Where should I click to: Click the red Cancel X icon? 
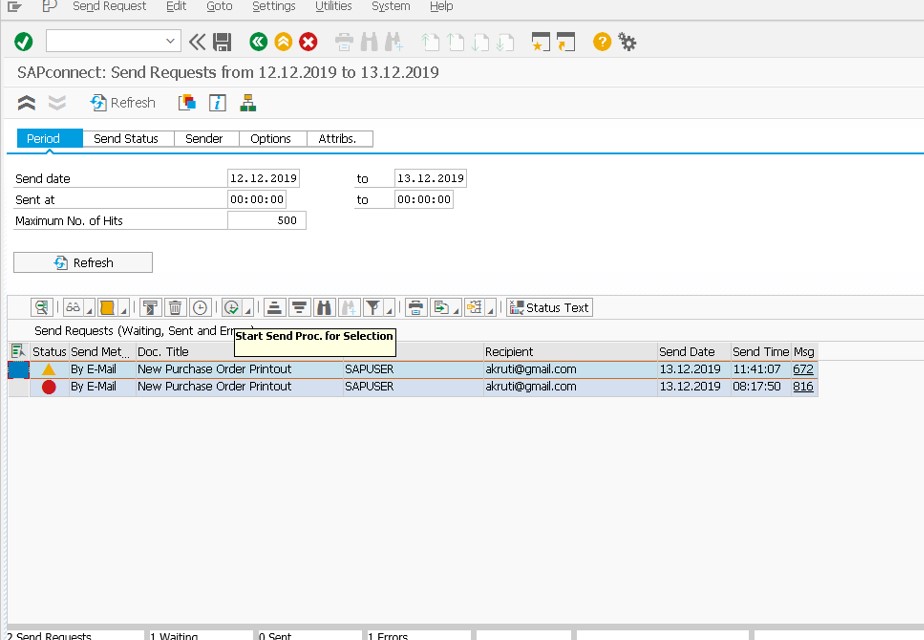pos(308,42)
